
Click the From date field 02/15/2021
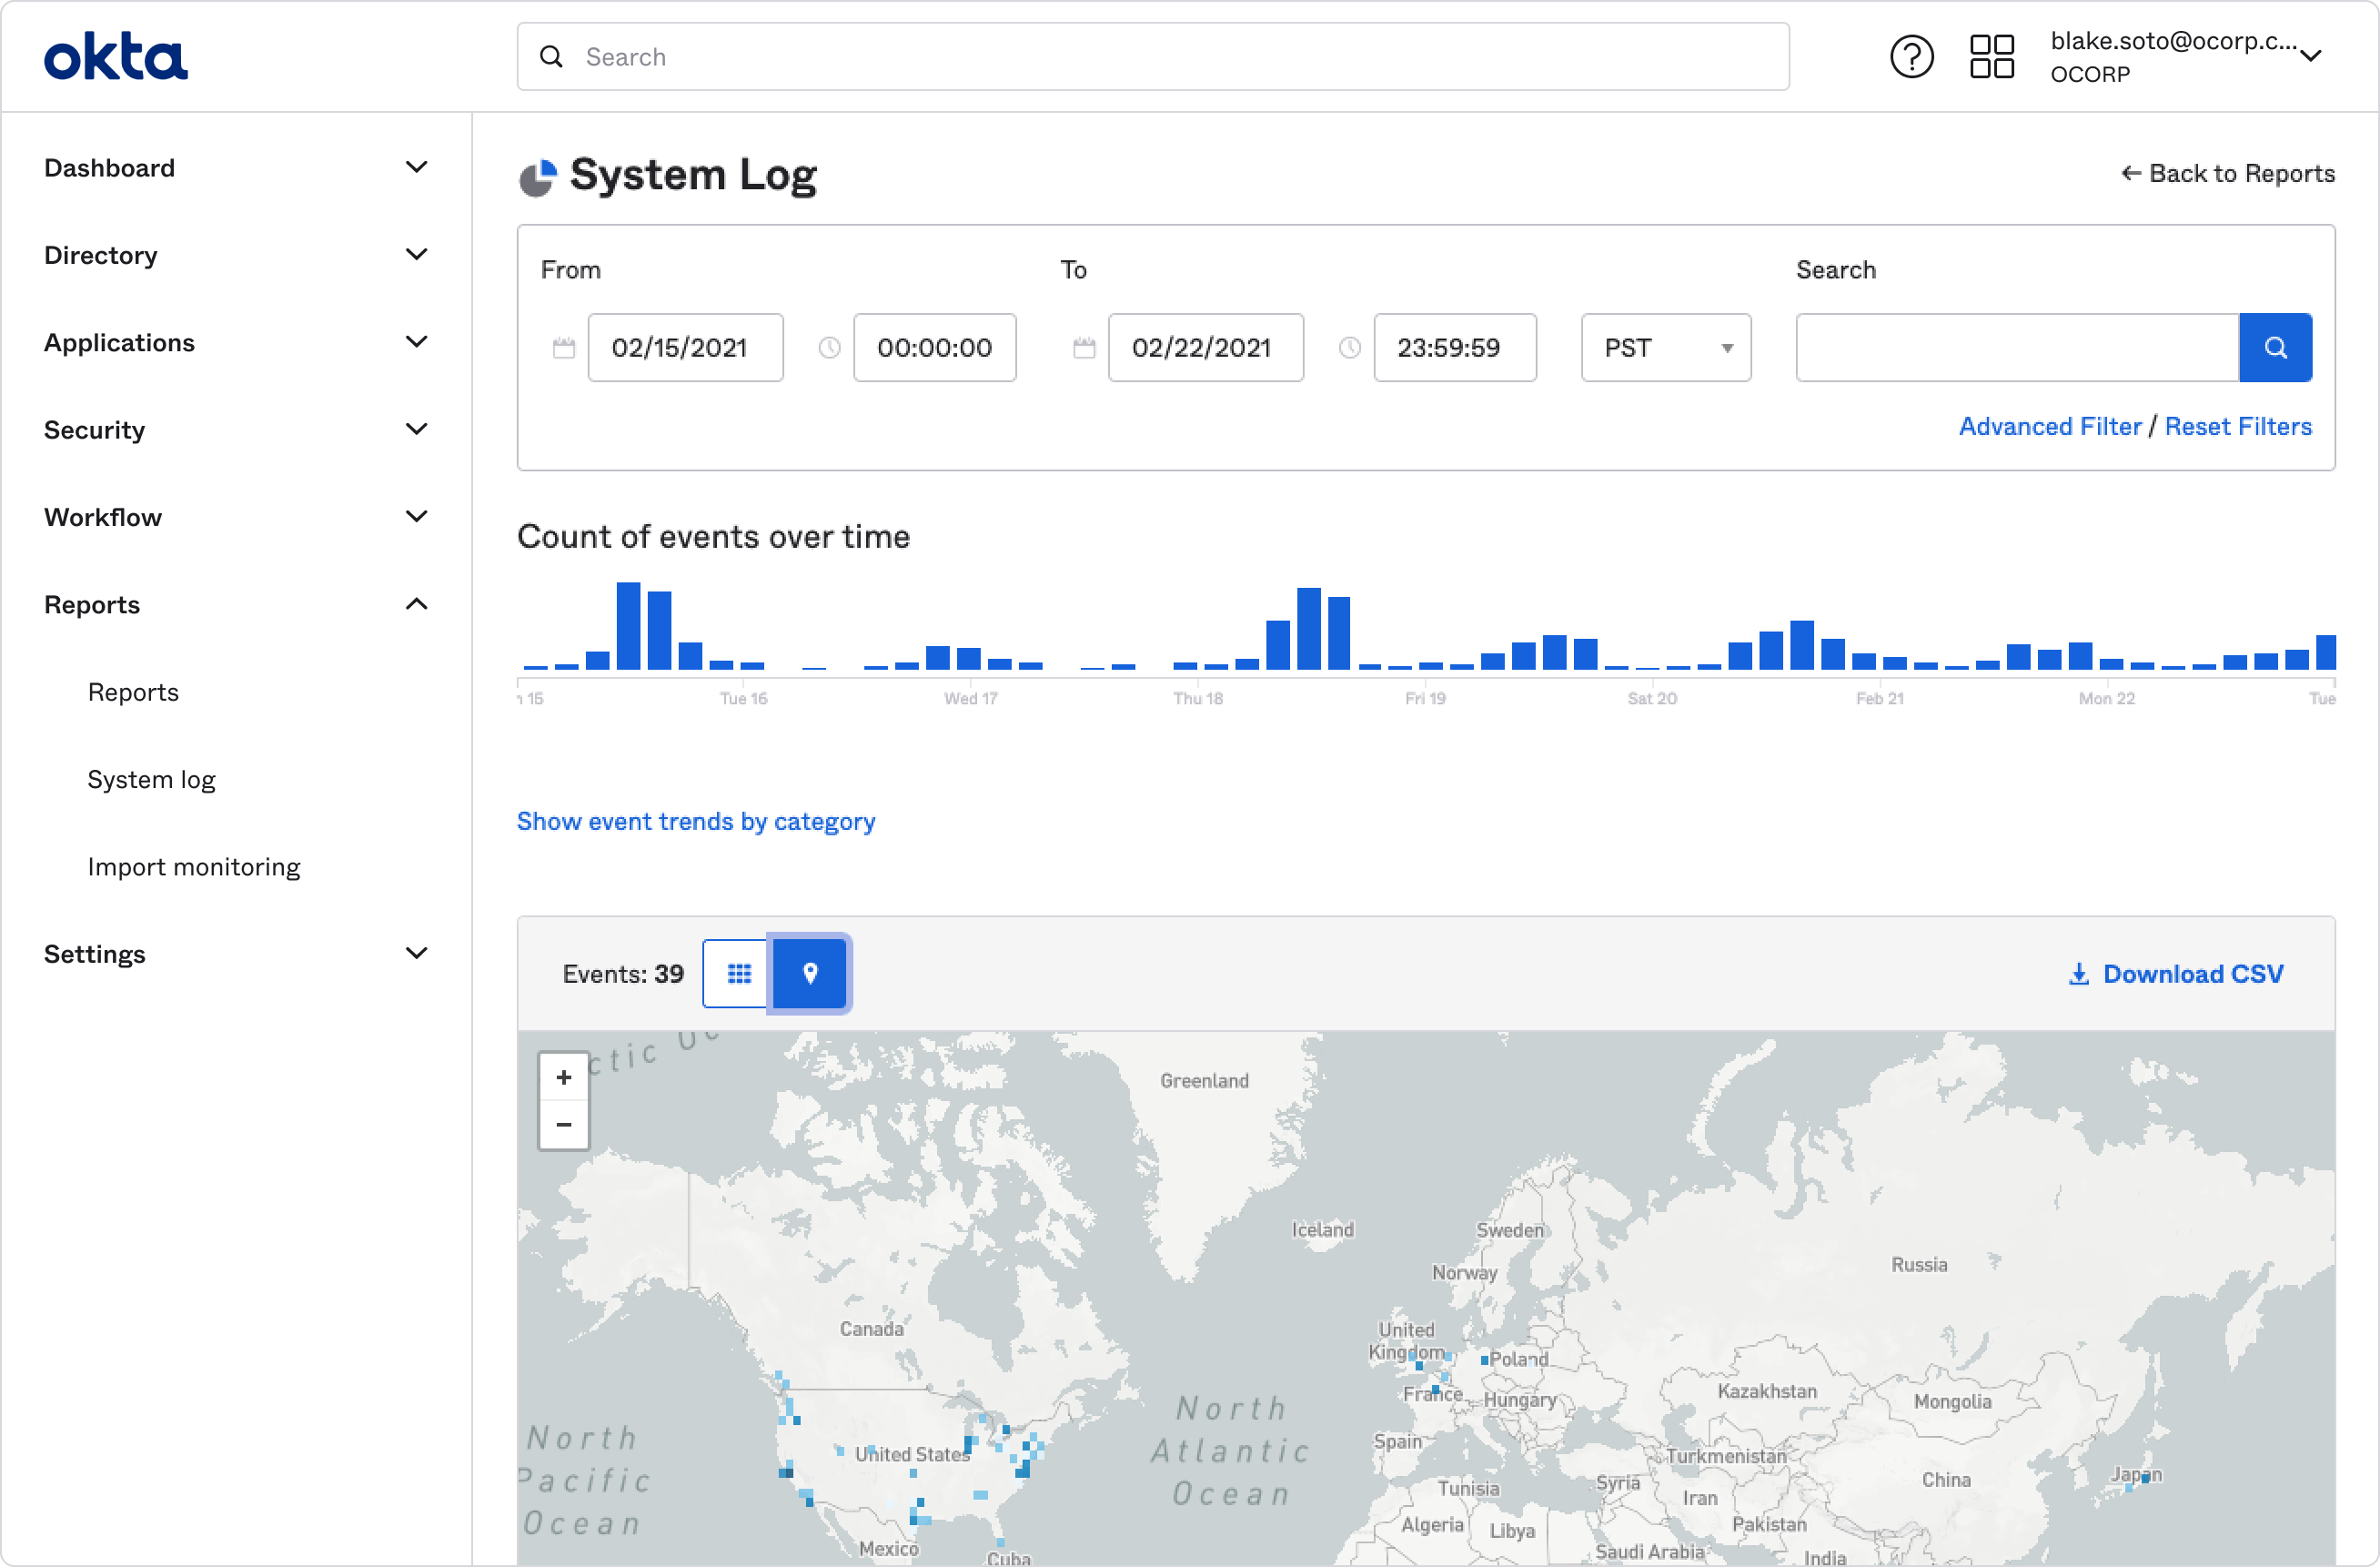click(685, 347)
